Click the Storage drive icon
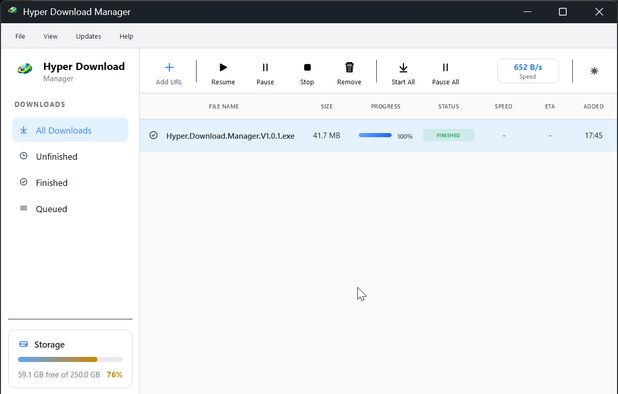The width and height of the screenshot is (618, 394). (24, 344)
